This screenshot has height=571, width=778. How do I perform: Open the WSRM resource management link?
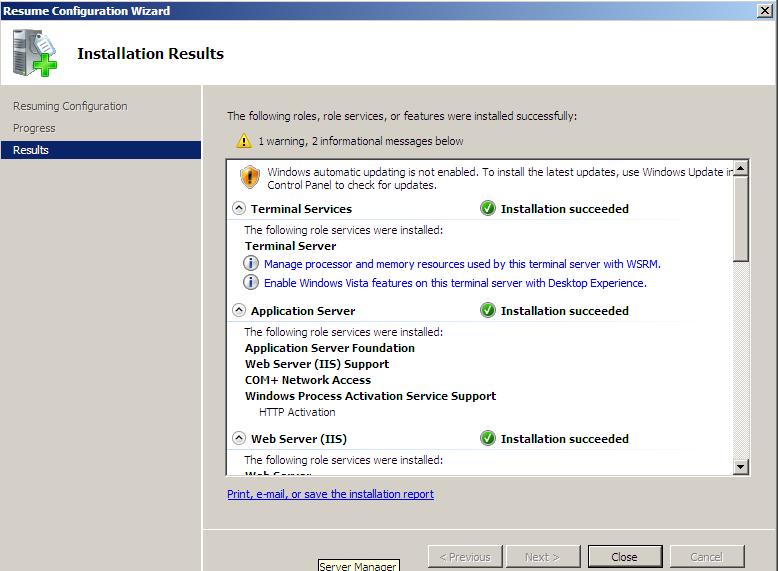tap(462, 264)
